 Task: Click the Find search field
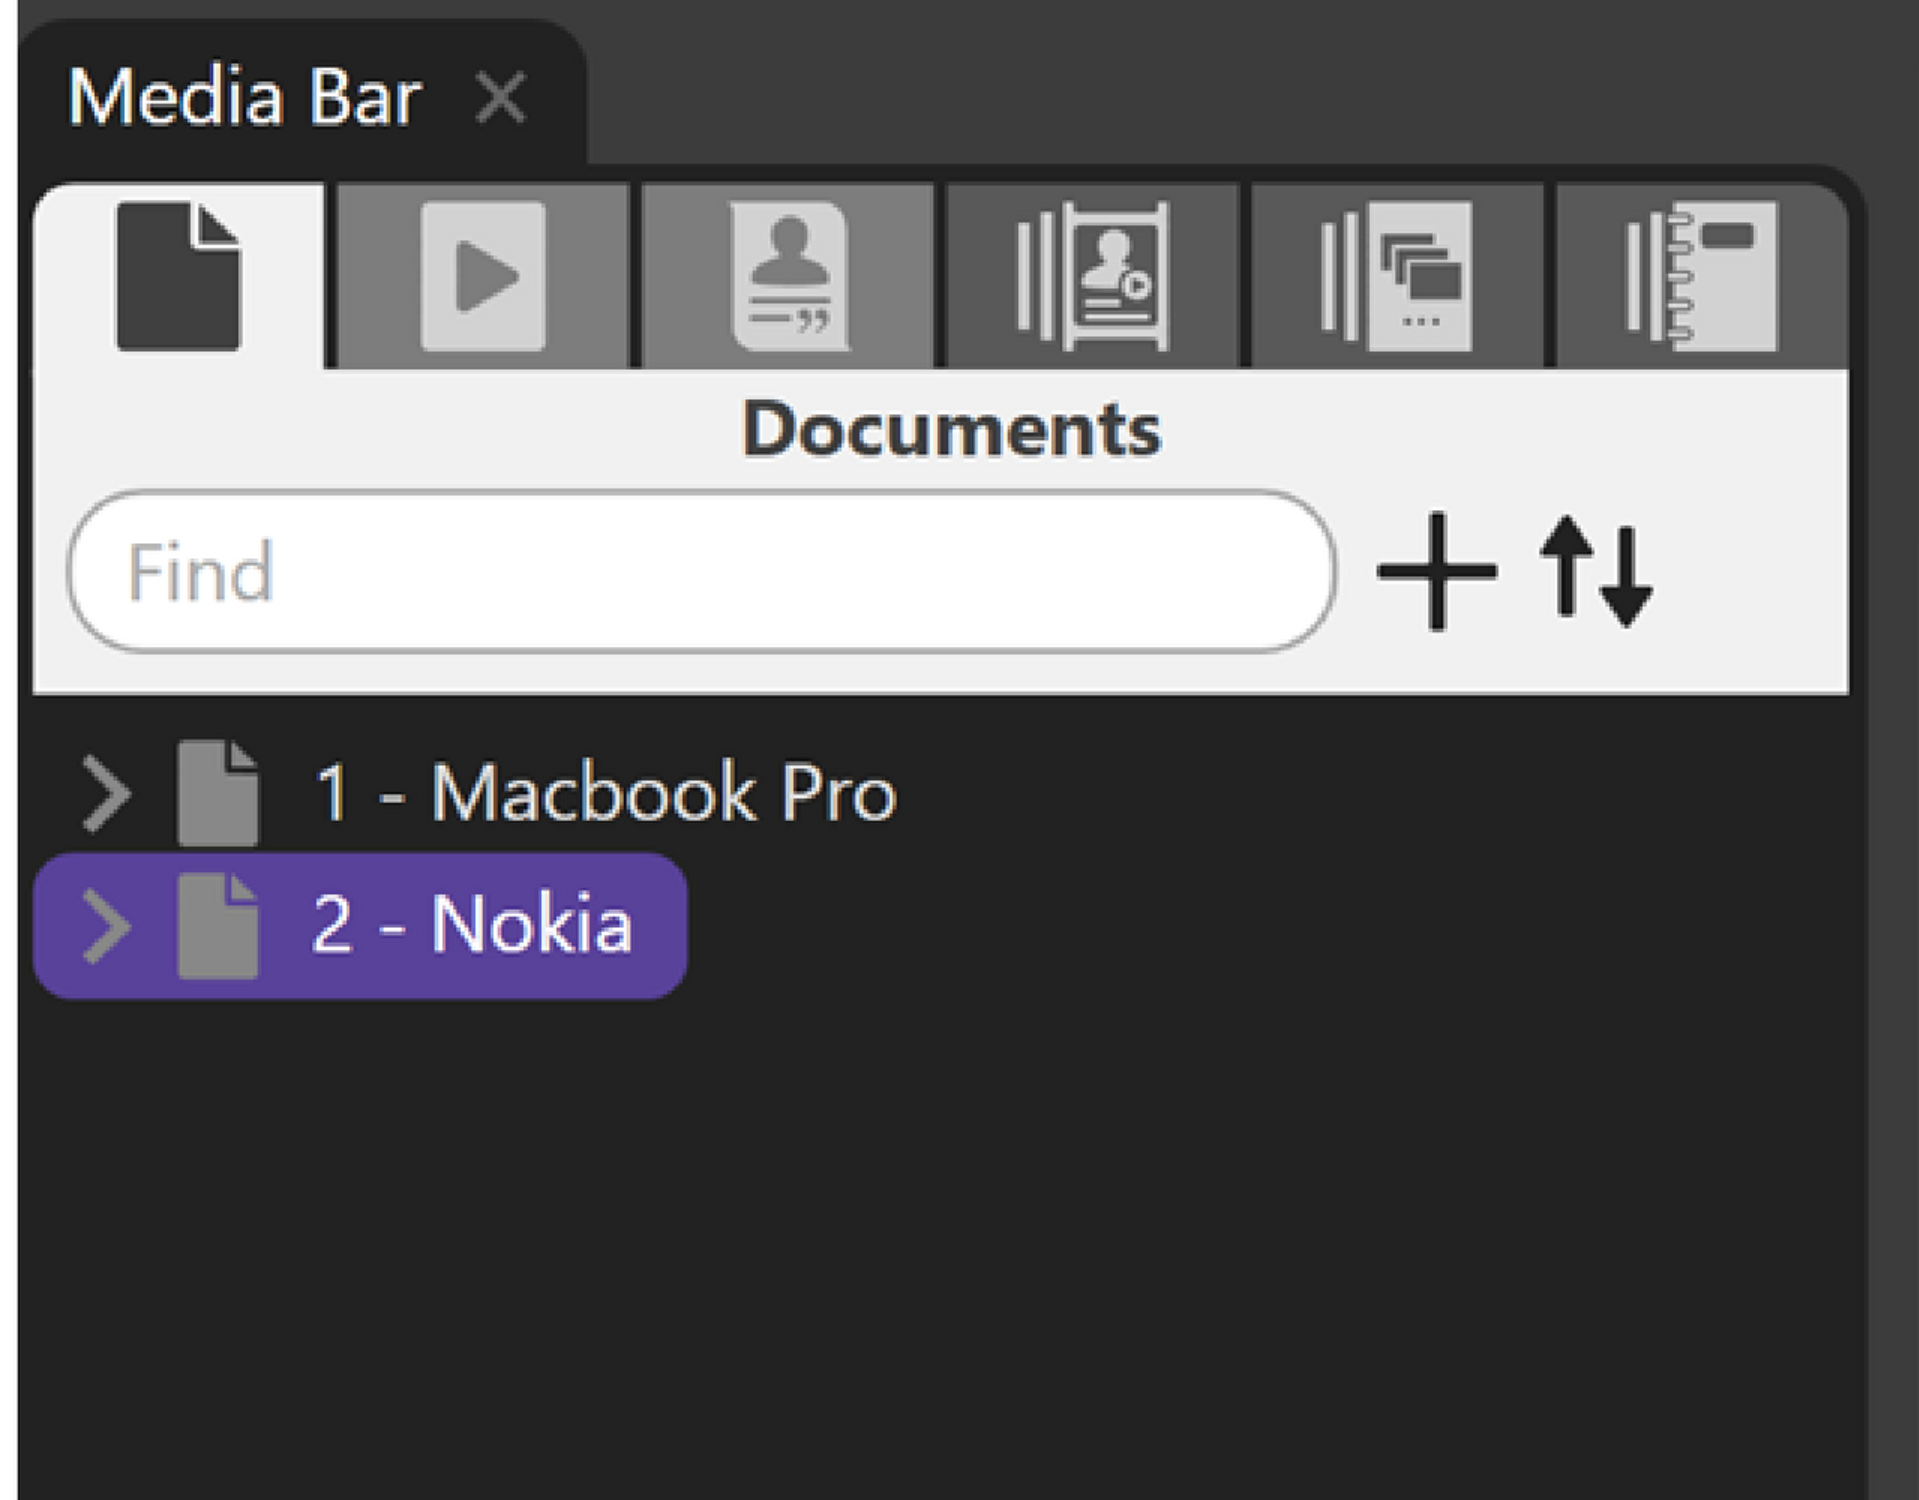coord(700,572)
